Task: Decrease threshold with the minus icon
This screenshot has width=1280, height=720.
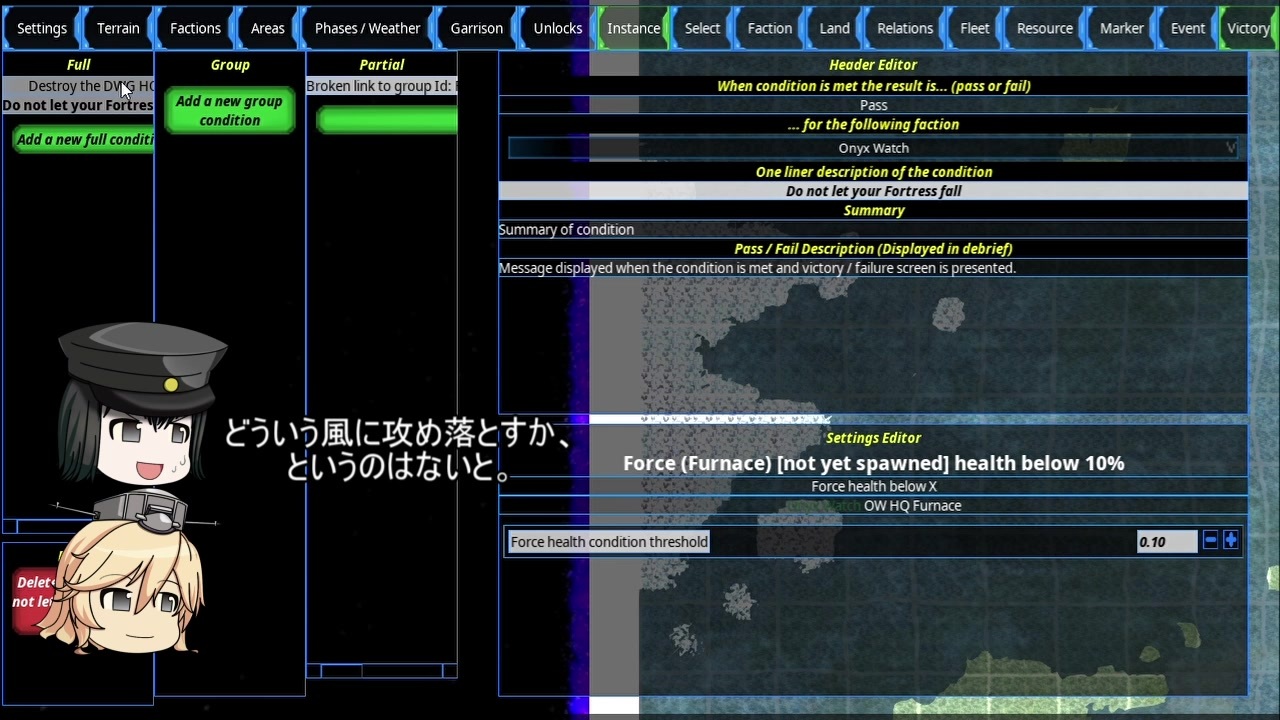Action: click(1210, 541)
